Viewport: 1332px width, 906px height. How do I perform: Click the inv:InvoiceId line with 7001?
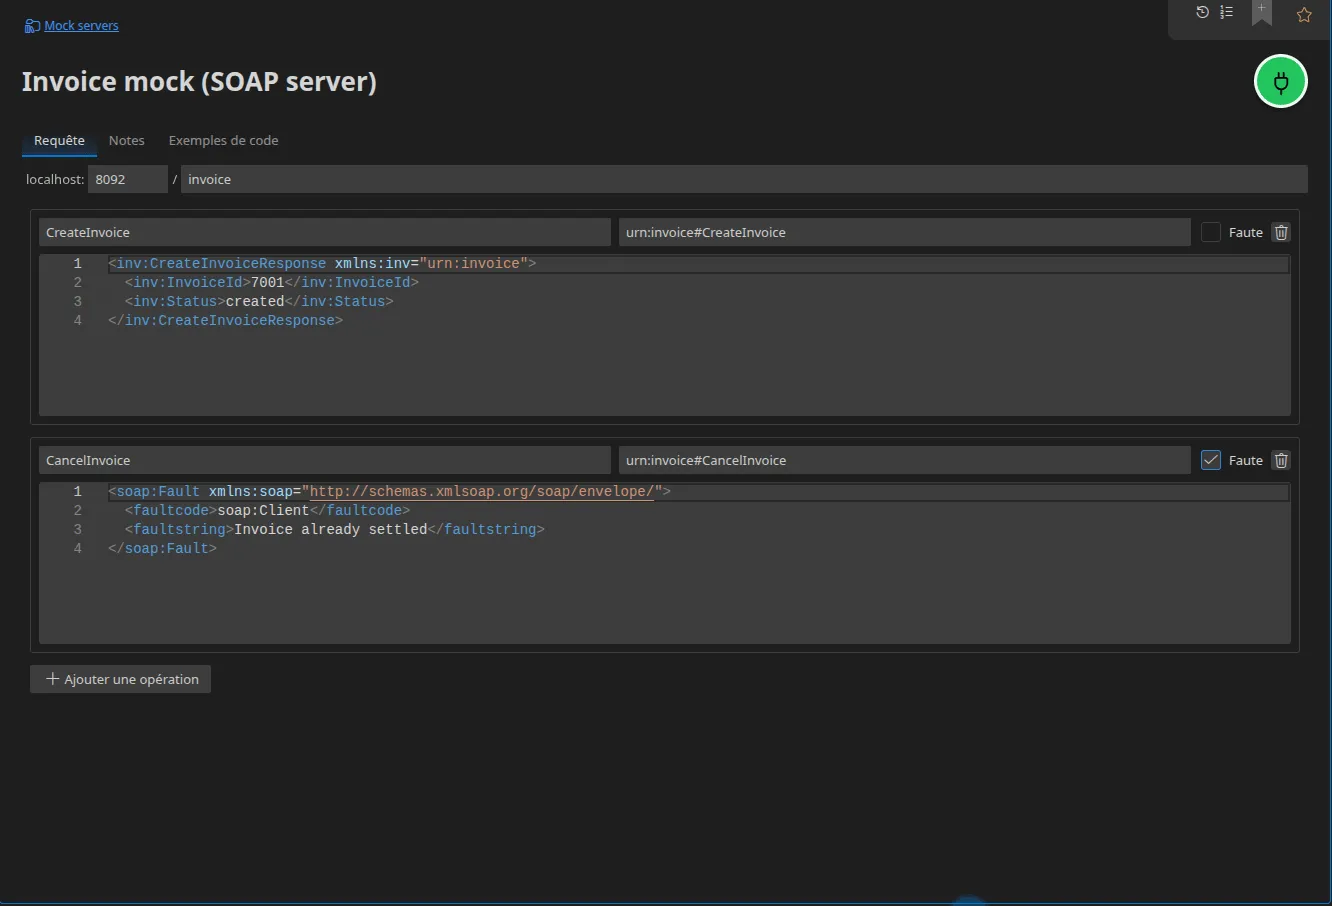(x=271, y=282)
